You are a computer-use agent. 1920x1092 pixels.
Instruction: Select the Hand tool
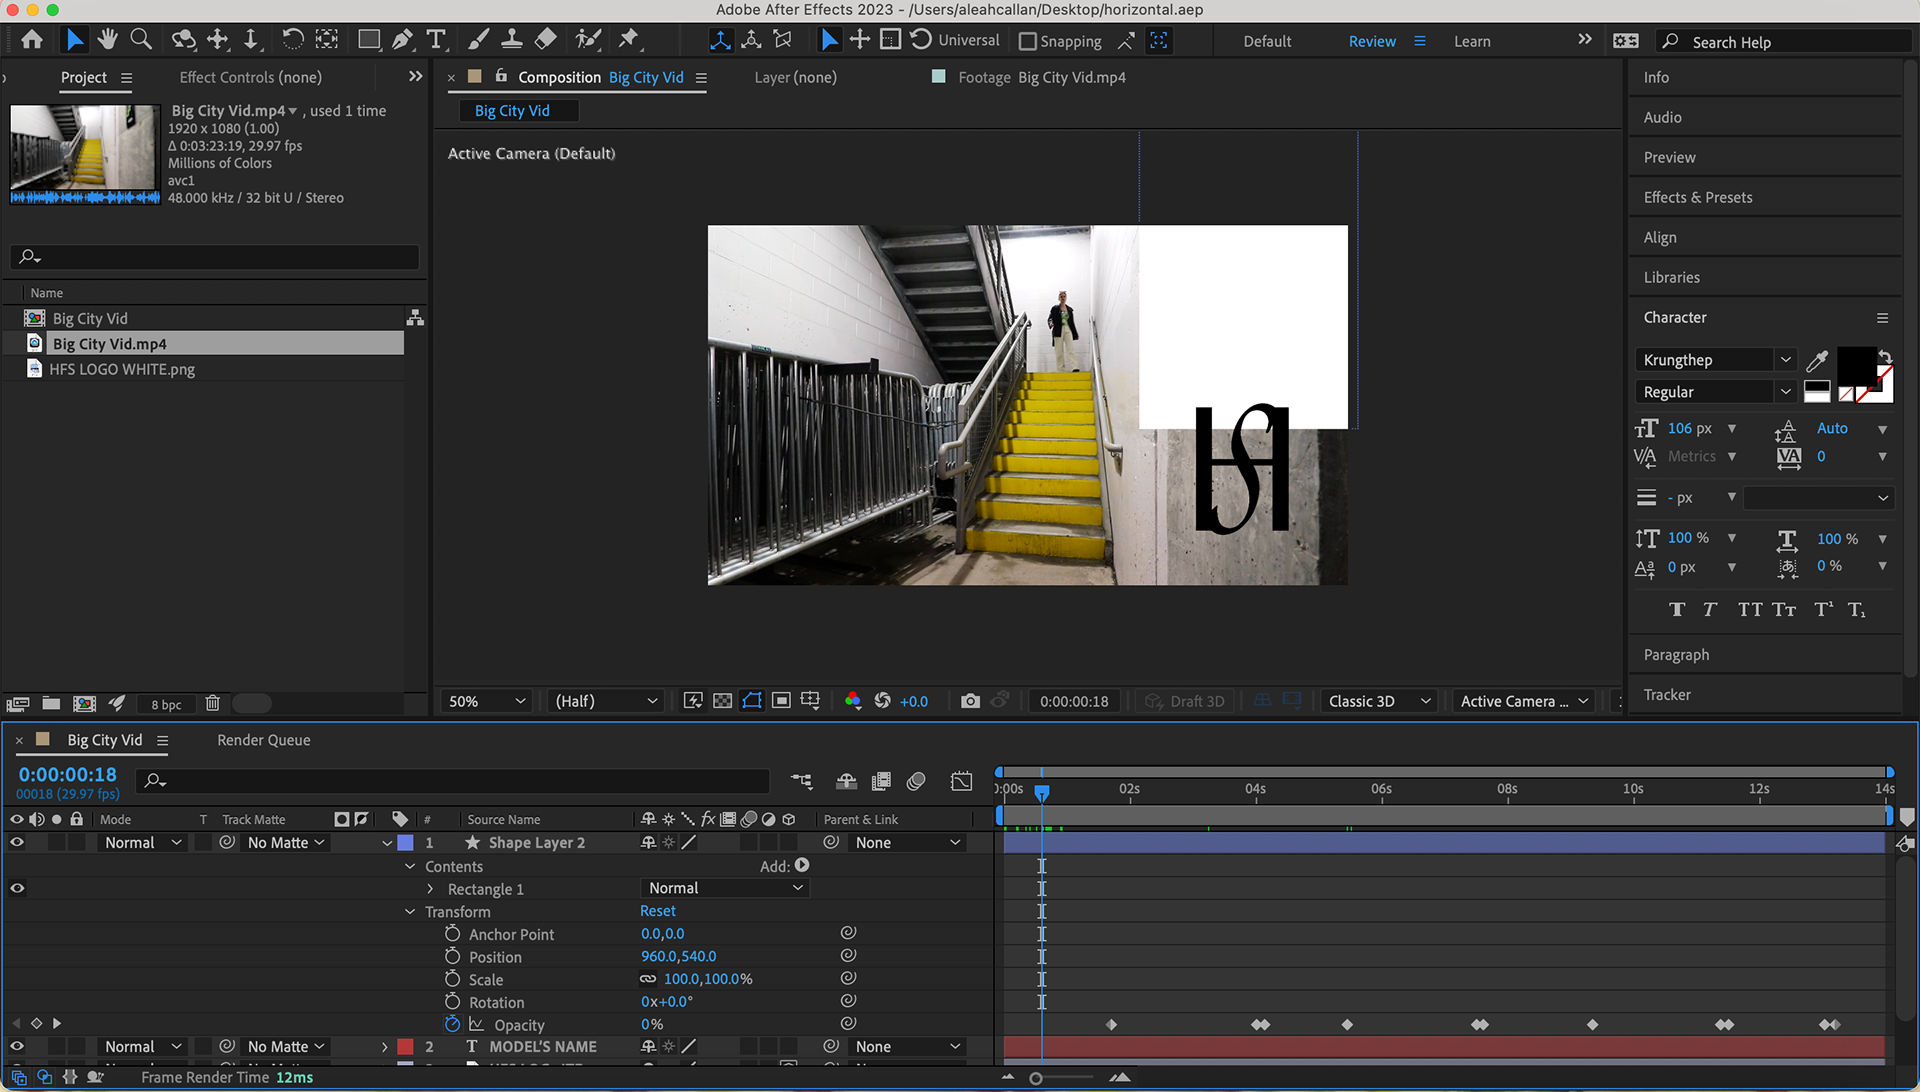108,40
